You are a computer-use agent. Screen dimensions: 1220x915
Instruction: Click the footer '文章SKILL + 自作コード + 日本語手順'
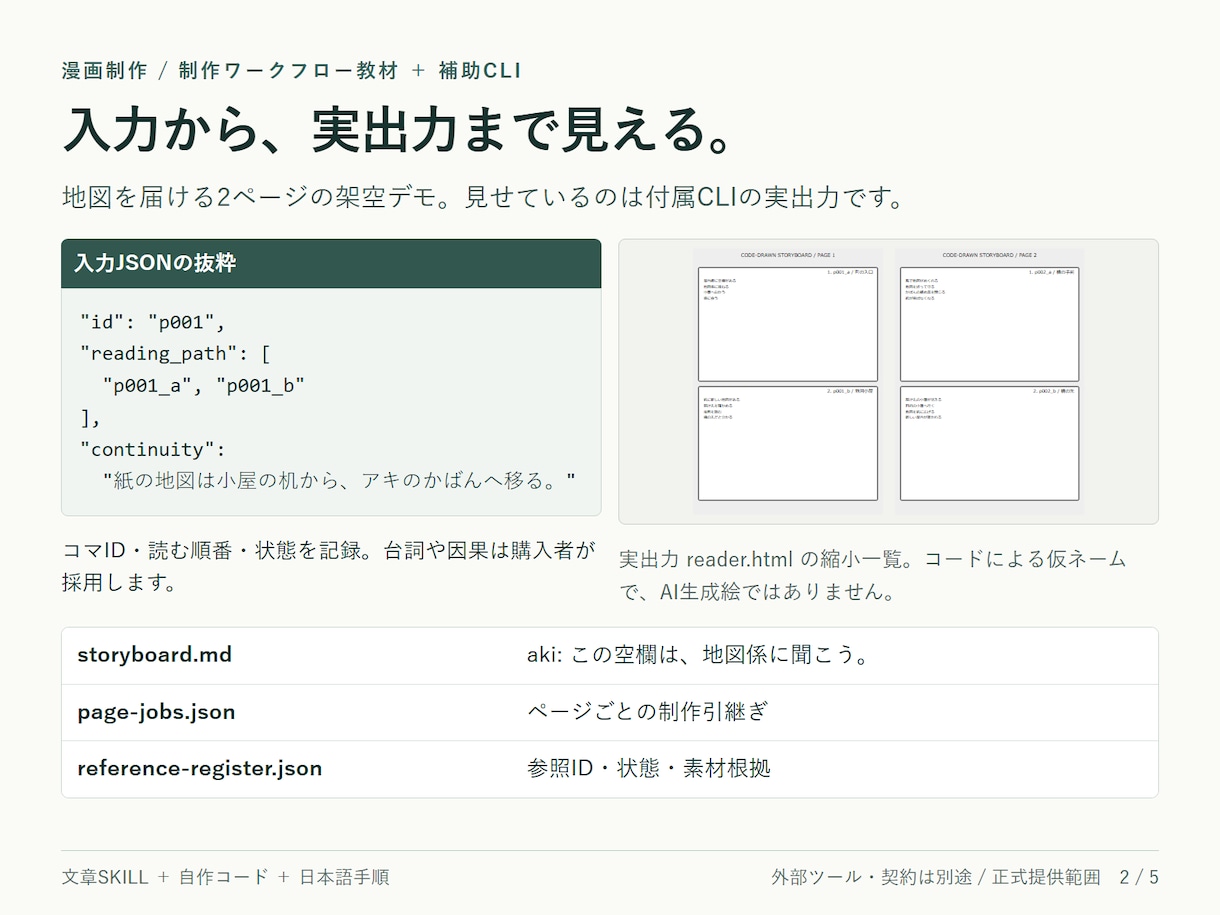tap(225, 877)
